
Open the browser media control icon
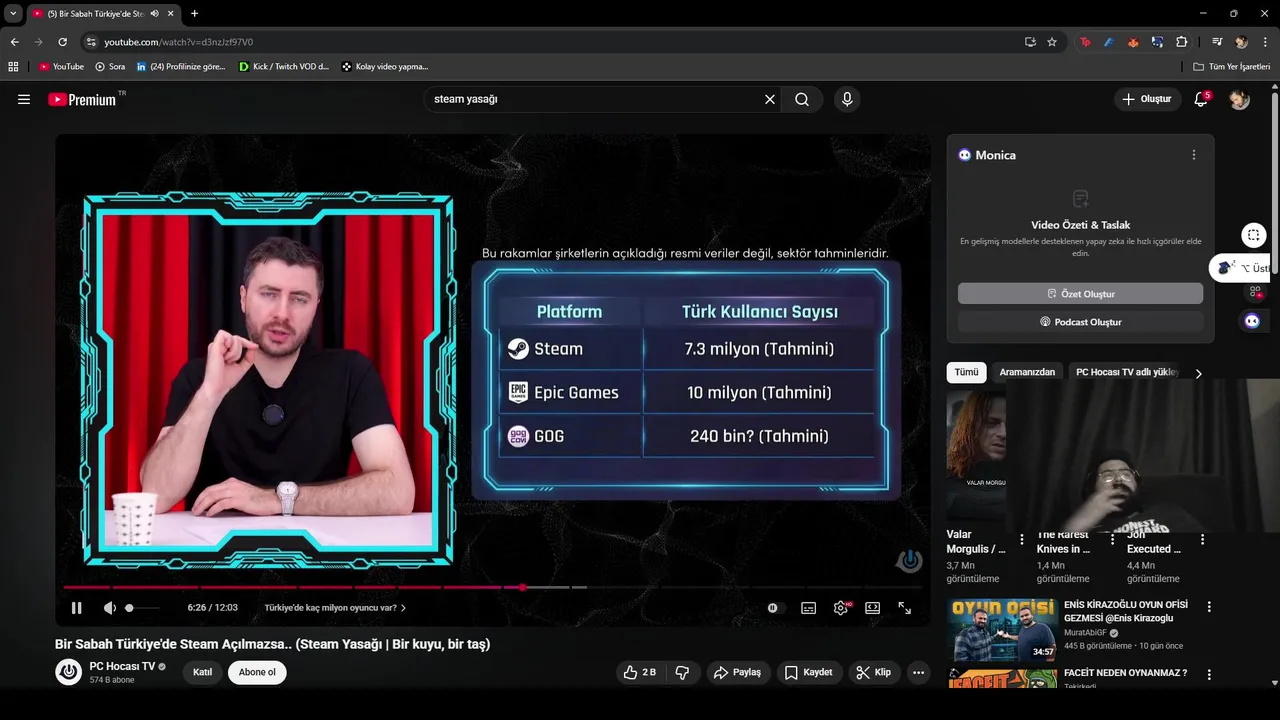(x=1217, y=42)
